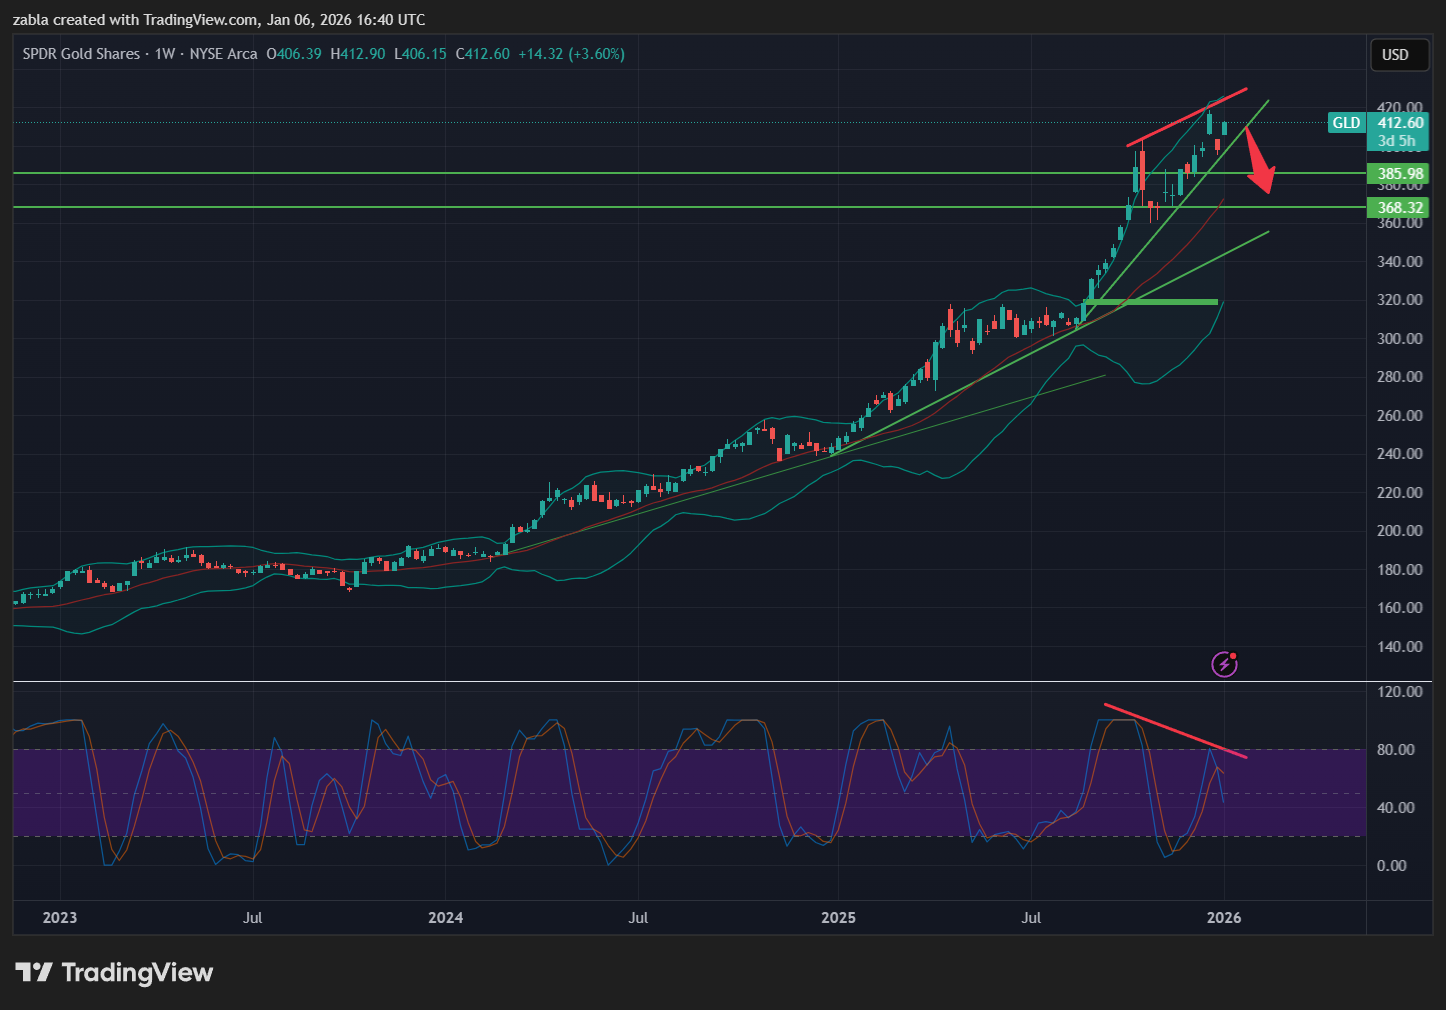Screen dimensions: 1446x1010
Task: Click the 385.98 horizontal line price label
Action: [x=1400, y=174]
